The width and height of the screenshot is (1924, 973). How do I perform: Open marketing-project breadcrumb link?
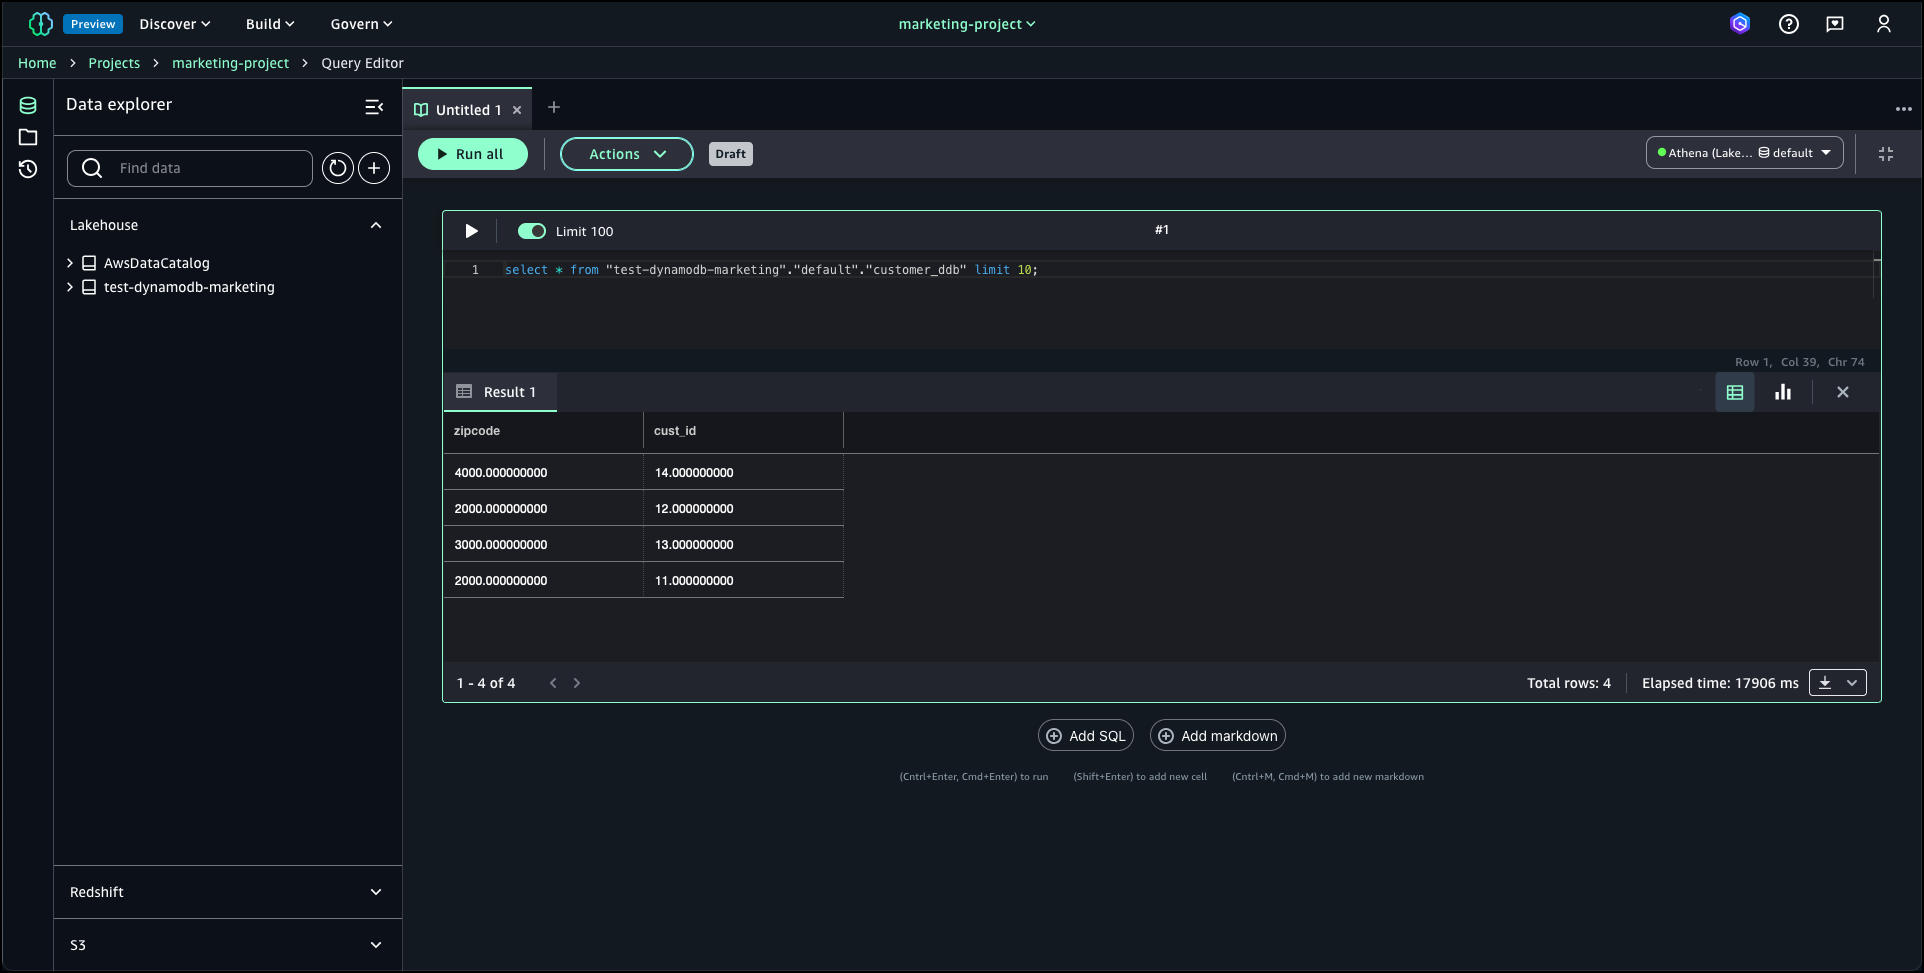point(230,63)
